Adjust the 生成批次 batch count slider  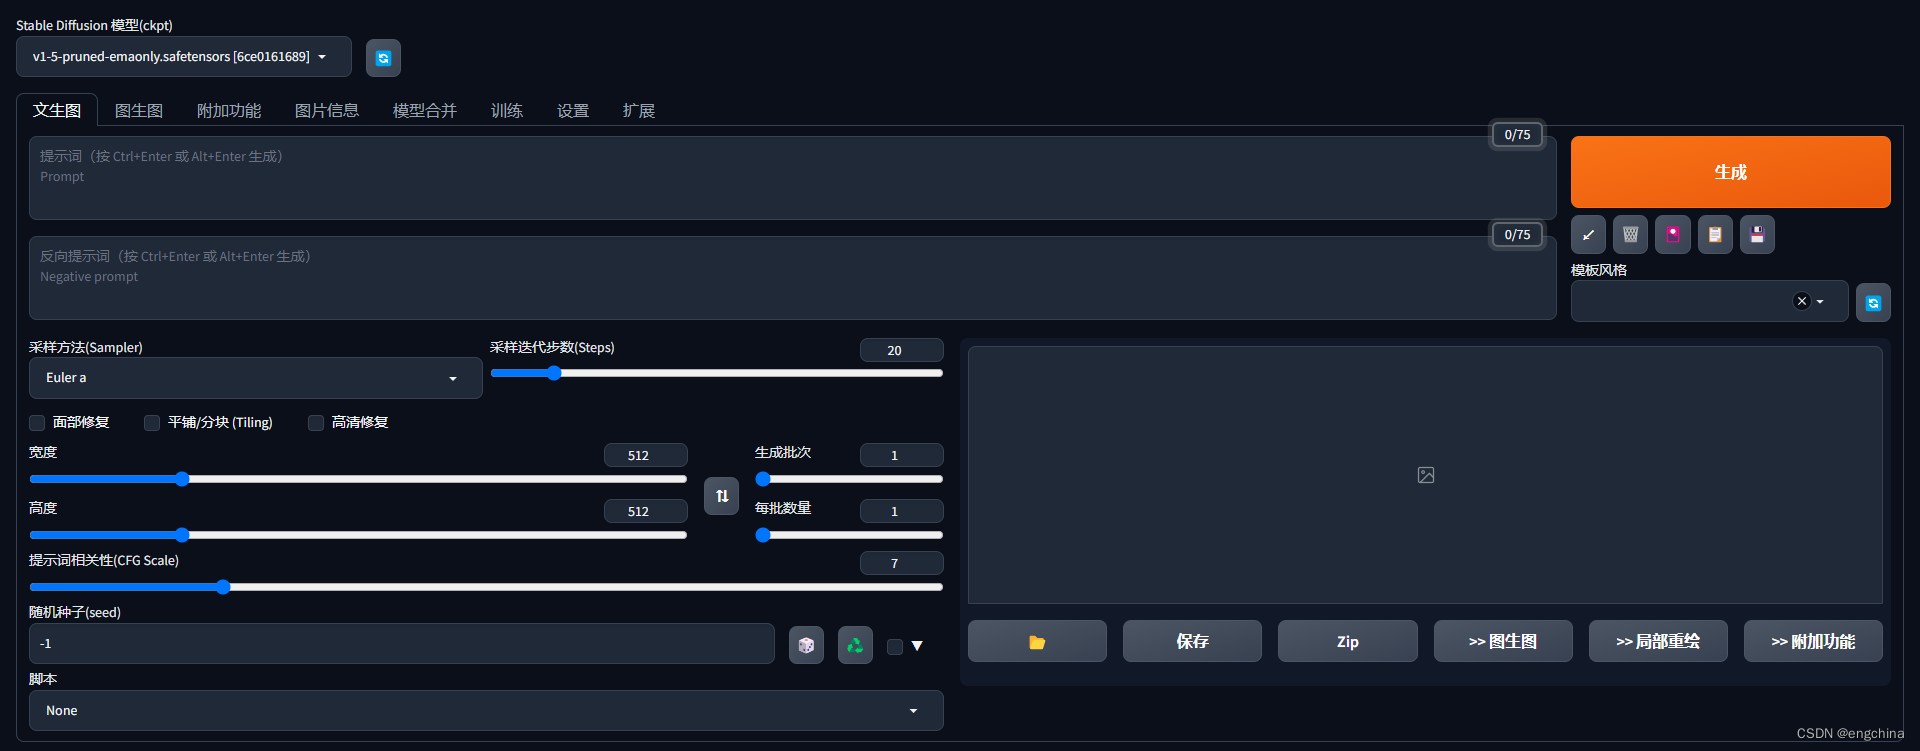849,479
